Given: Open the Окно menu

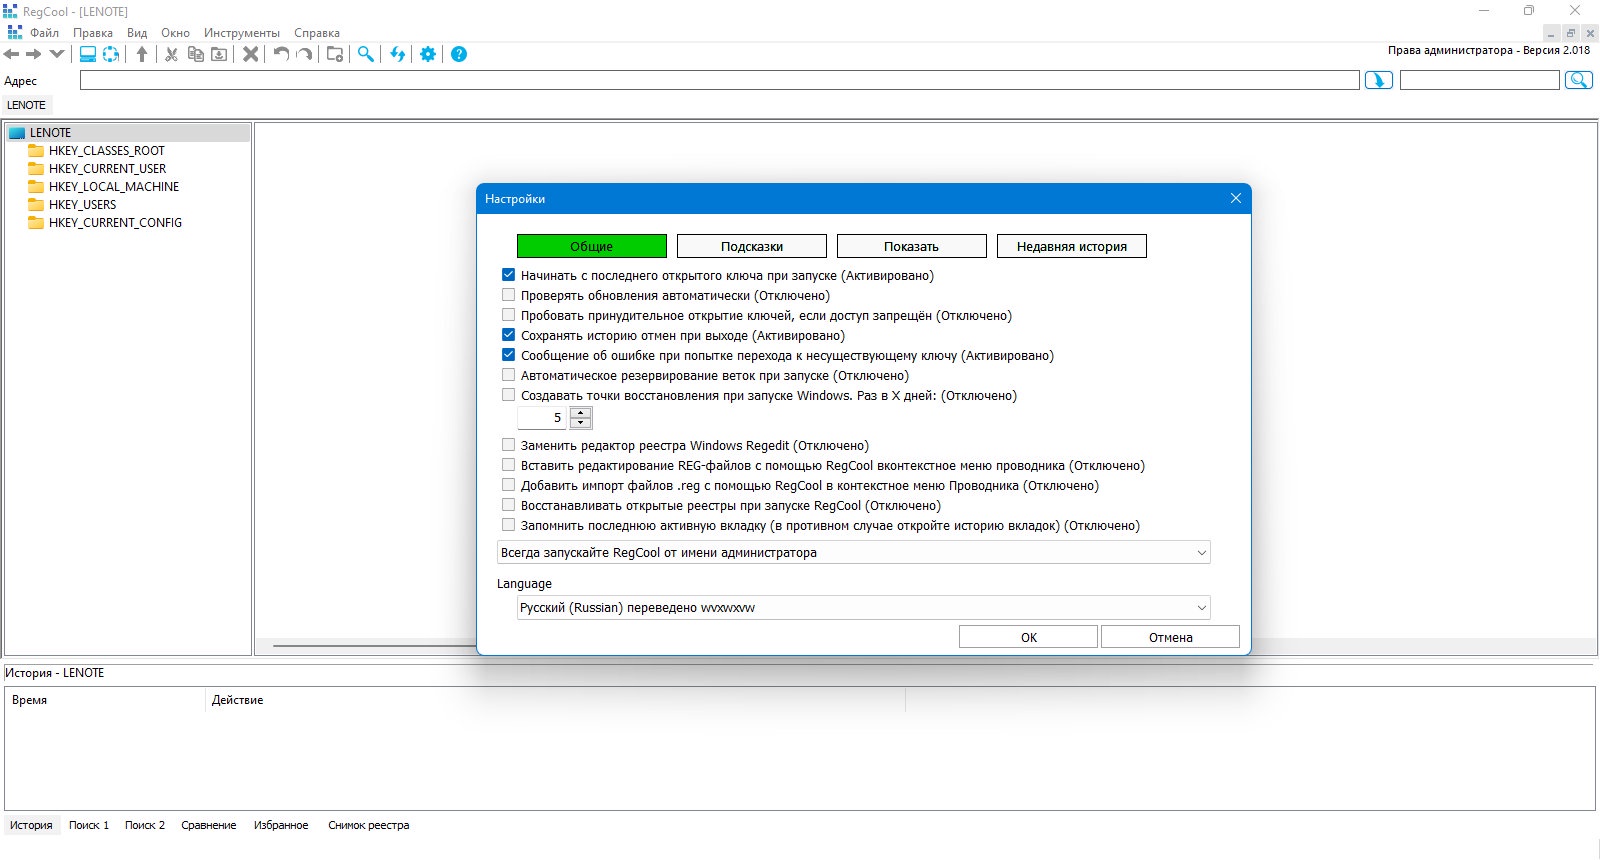Looking at the screenshot, I should (x=175, y=33).
